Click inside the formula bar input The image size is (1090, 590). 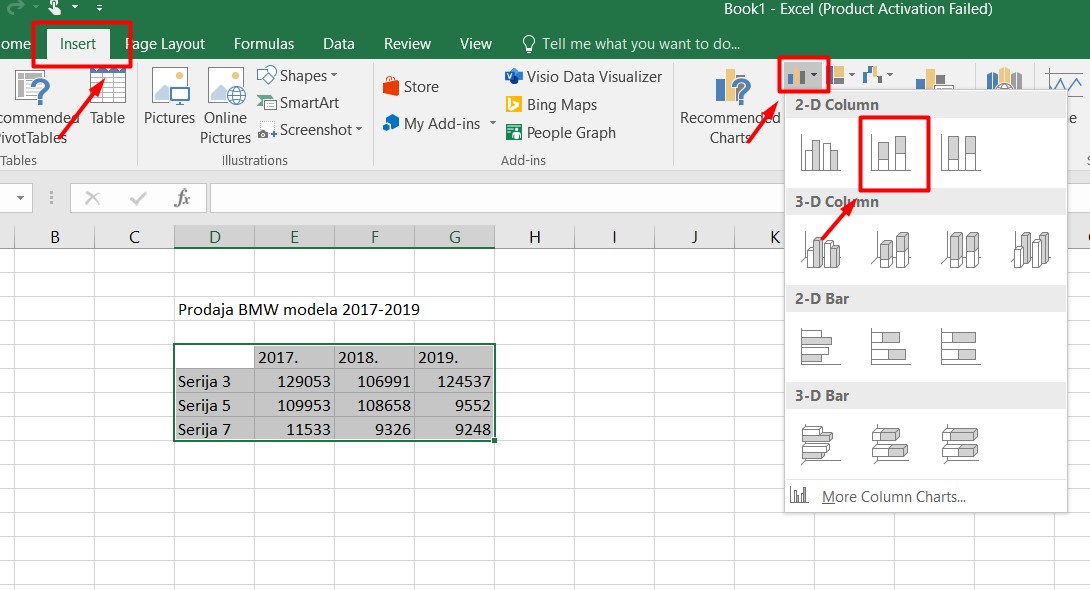pyautogui.click(x=497, y=198)
